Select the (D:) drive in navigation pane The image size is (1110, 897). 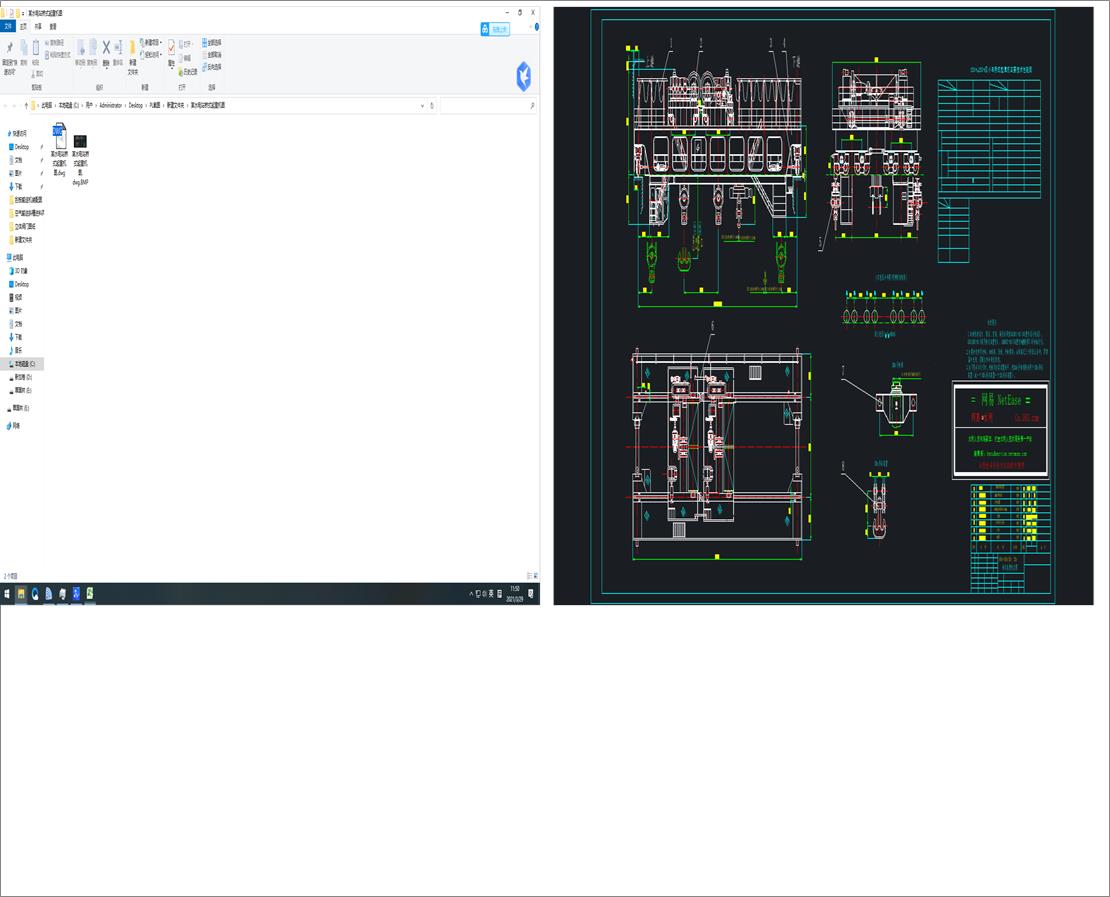21,377
